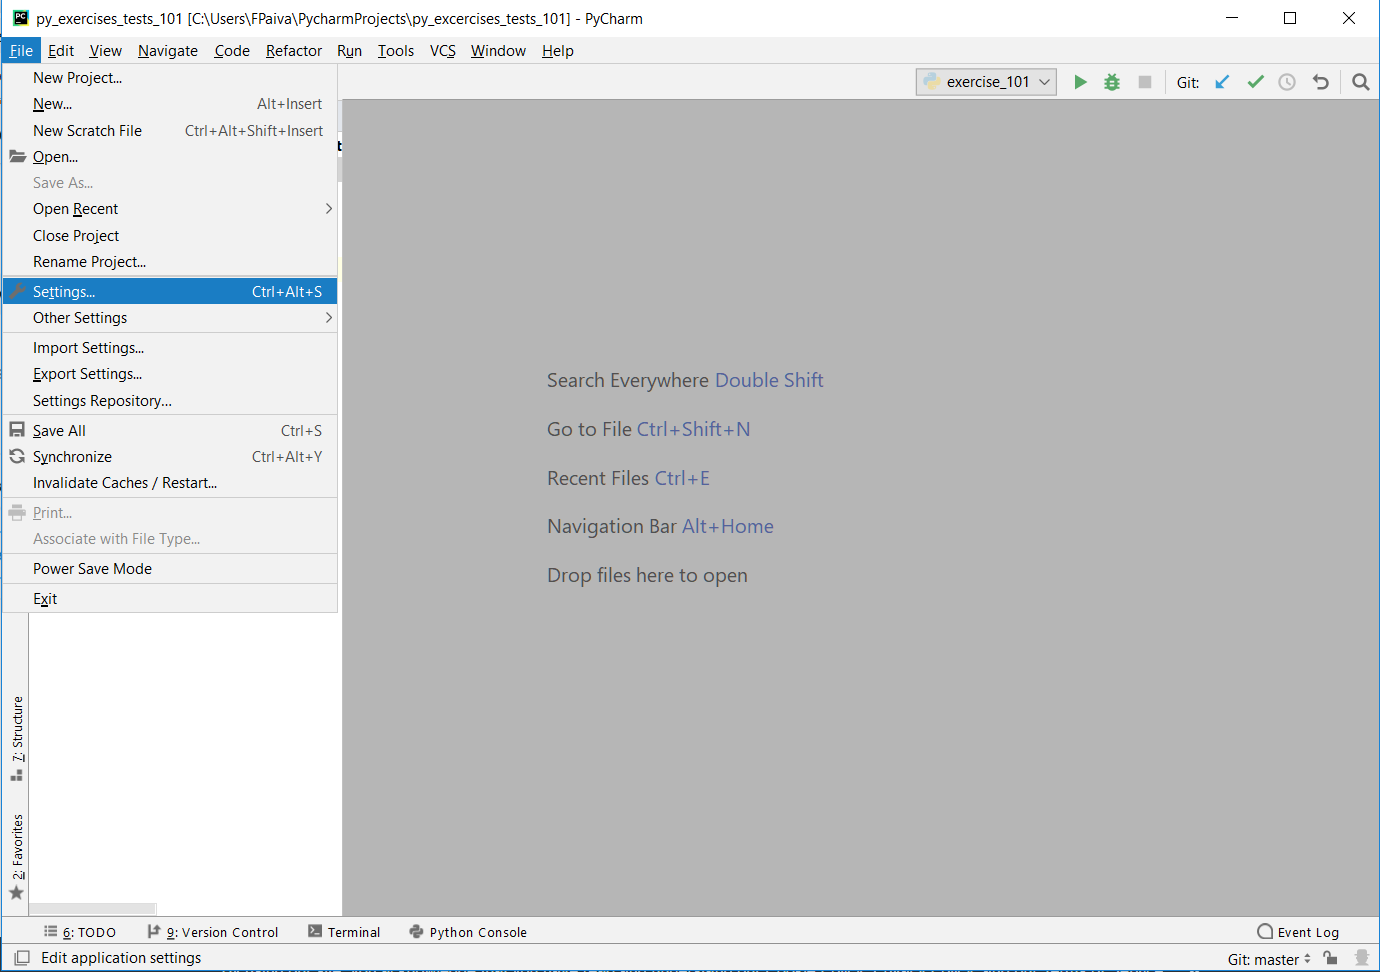Expand the Other Settings submenu
Viewport: 1380px width, 972px height.
coord(170,318)
